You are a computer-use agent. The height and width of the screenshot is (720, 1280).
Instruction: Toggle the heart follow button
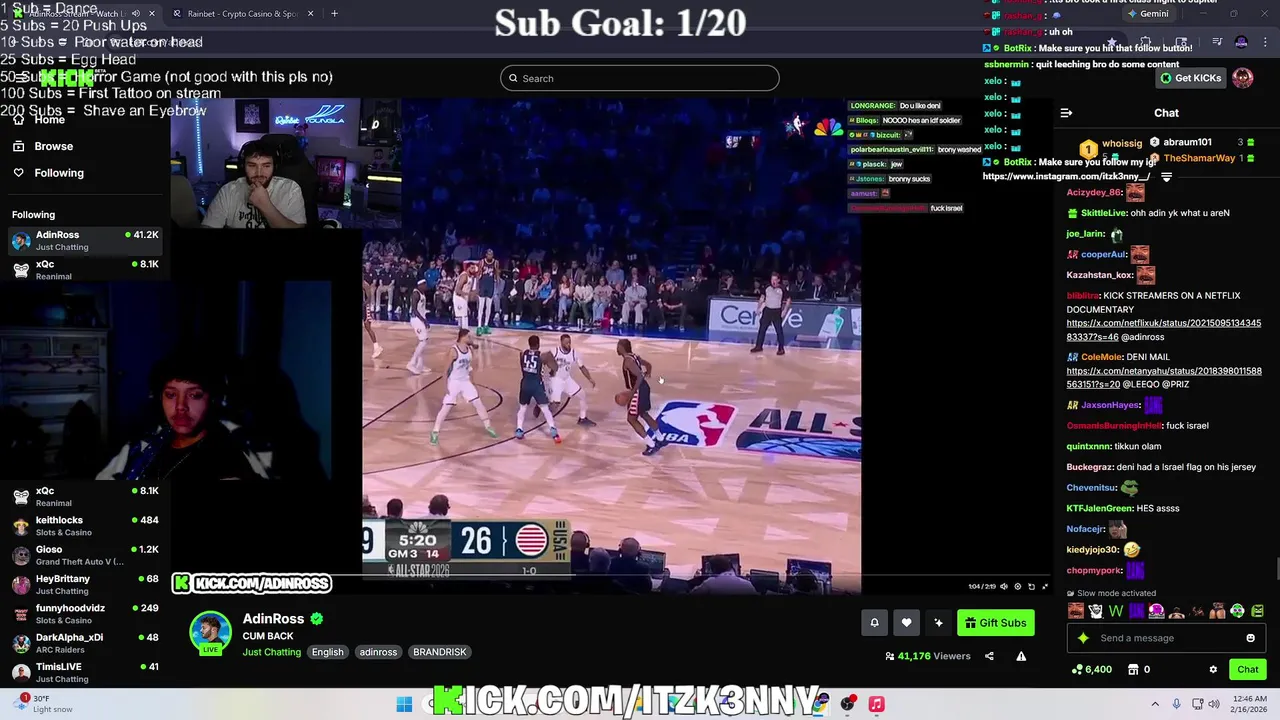(906, 623)
